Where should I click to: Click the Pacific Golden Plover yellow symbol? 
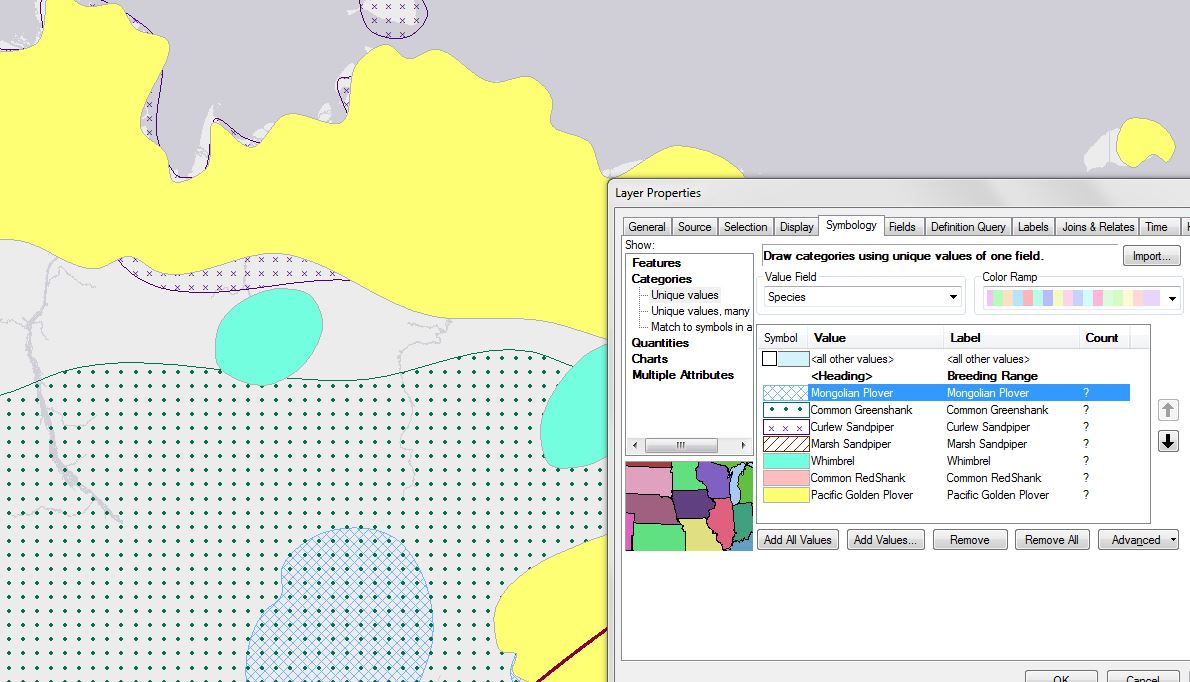[785, 495]
